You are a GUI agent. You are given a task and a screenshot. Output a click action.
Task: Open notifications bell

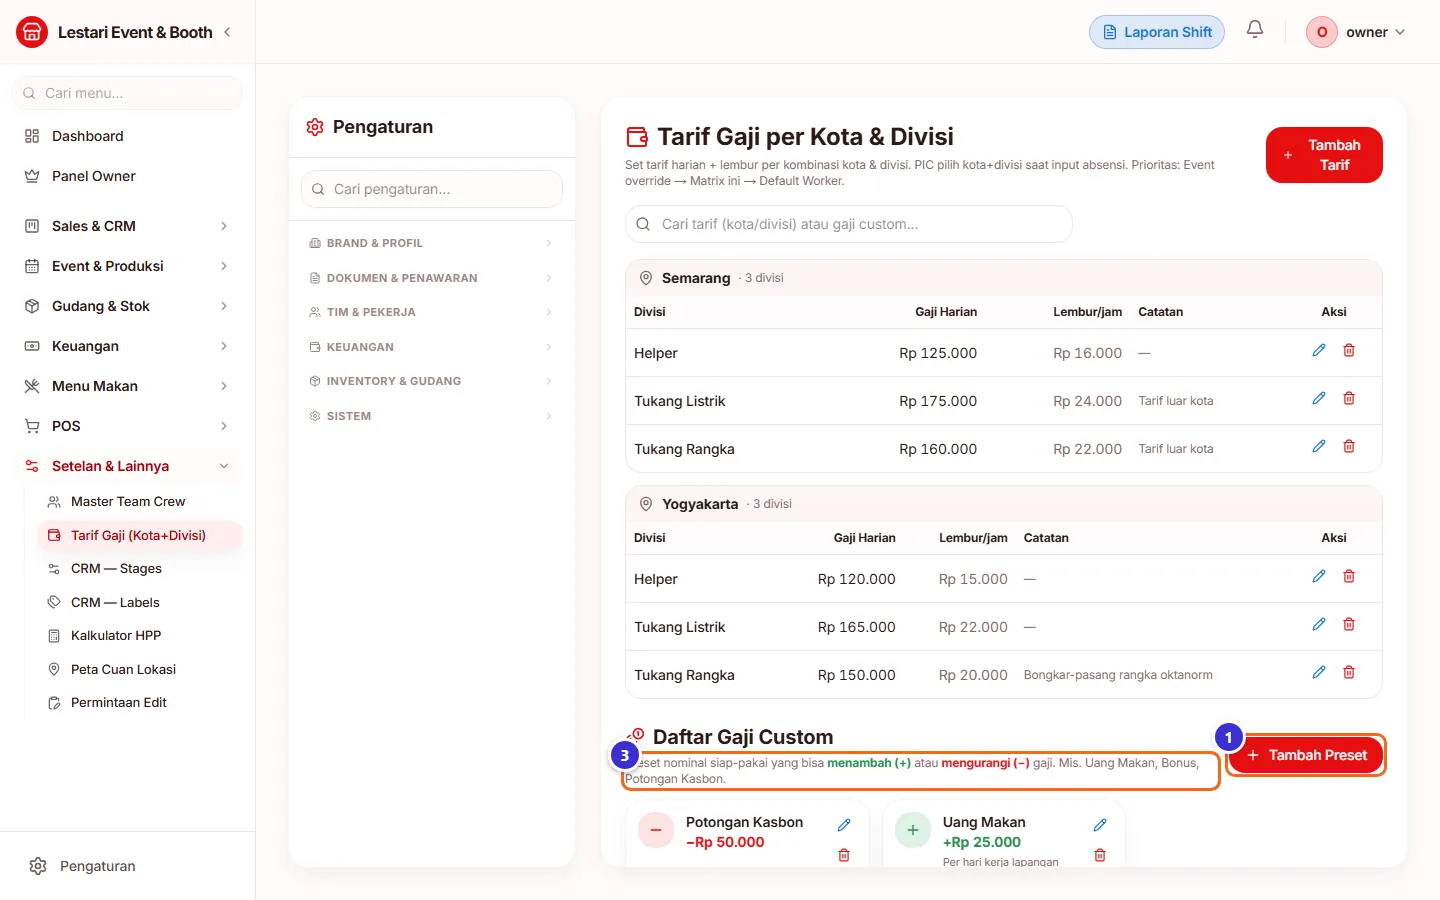click(x=1255, y=30)
